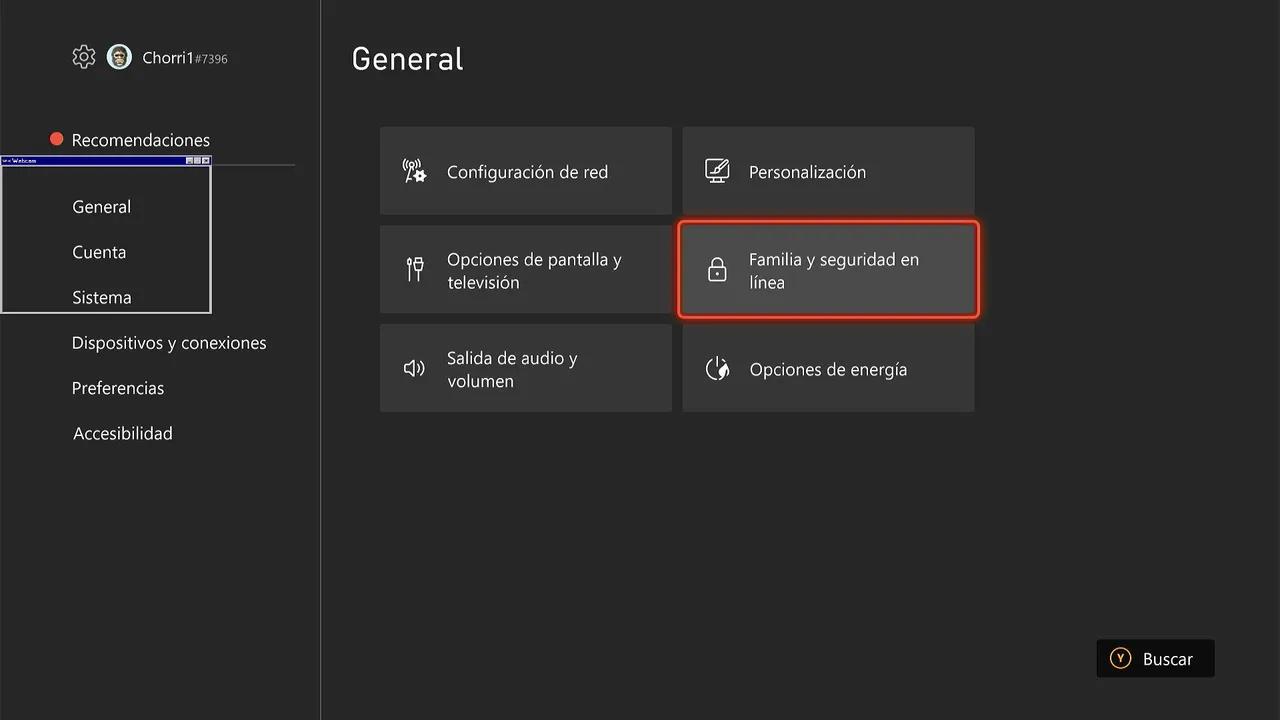Go to Sistema in the sidebar

click(x=102, y=297)
